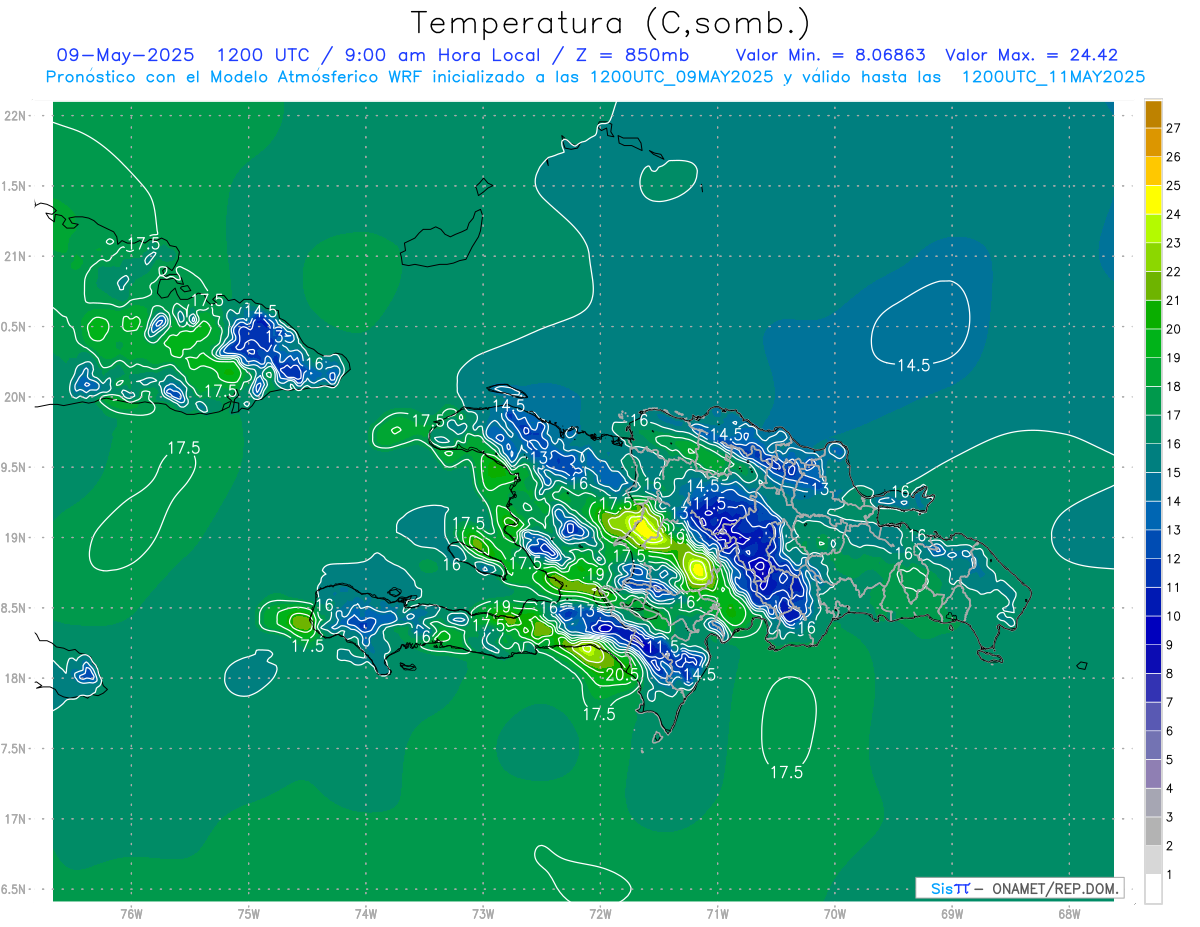
Task: Click the "70W" longitude axis label
Action: [834, 913]
